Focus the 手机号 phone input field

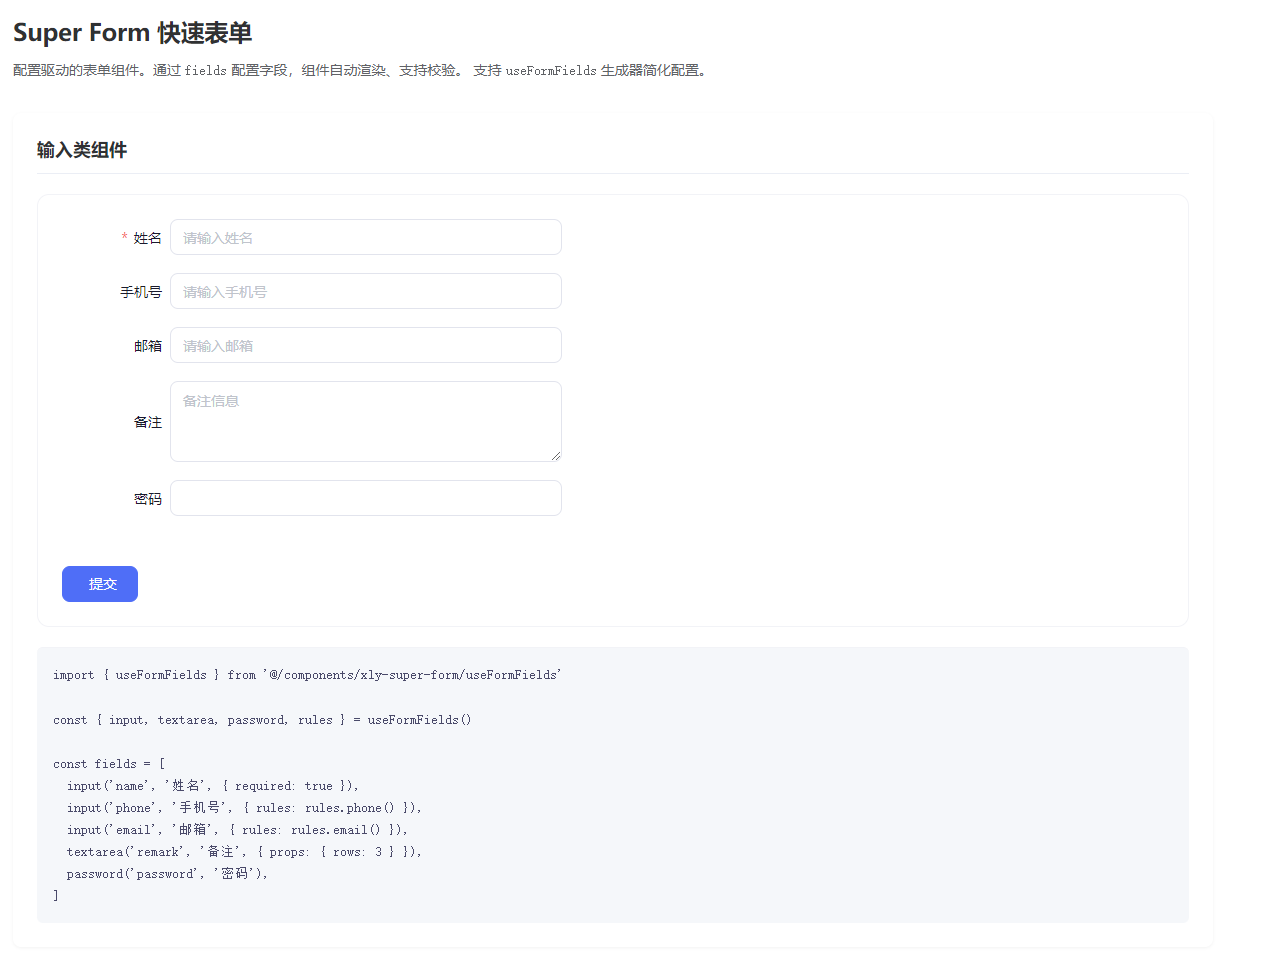(366, 291)
